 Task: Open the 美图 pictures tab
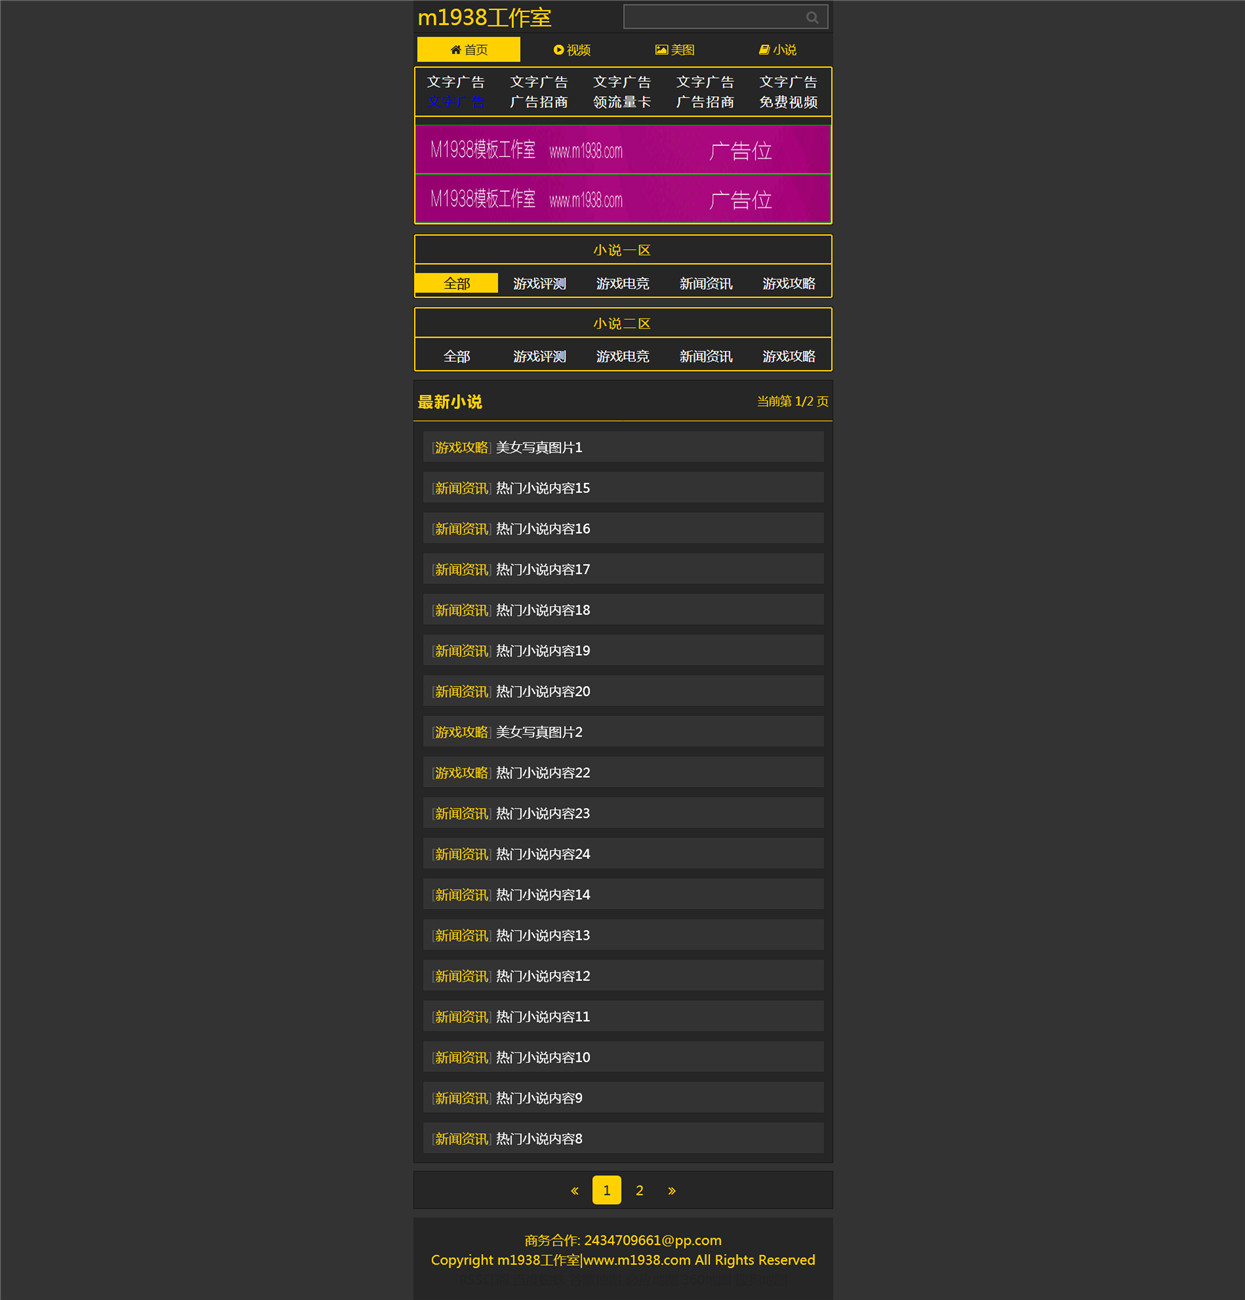tap(675, 50)
